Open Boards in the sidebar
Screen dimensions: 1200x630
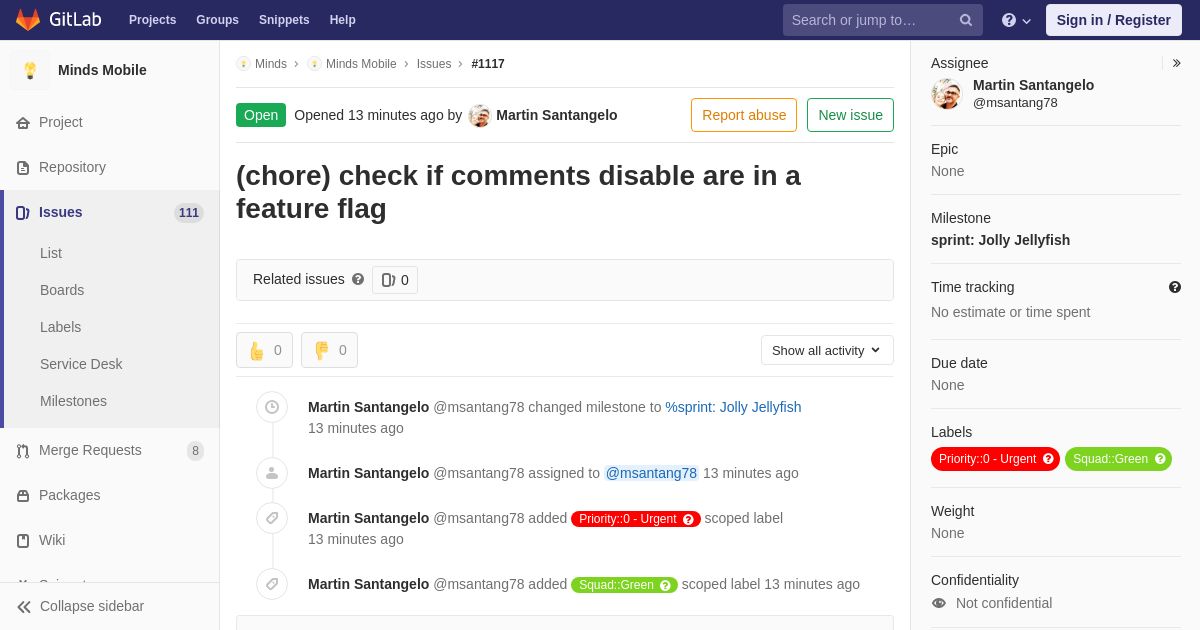tap(62, 290)
